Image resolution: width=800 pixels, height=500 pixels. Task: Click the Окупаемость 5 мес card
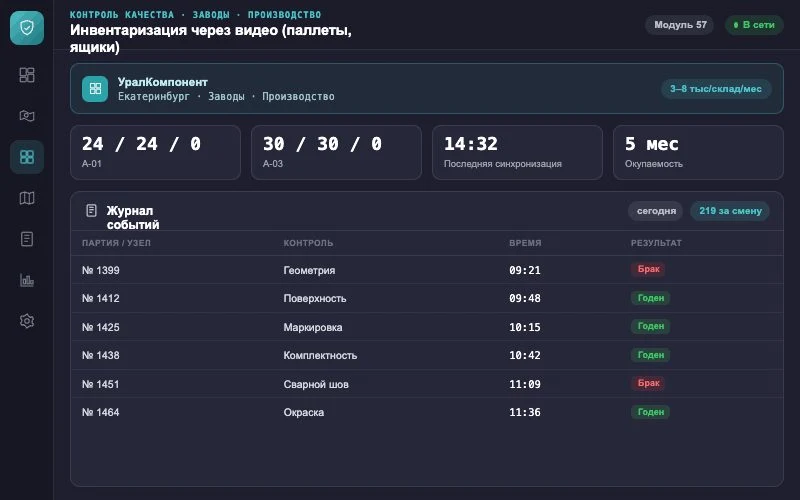[698, 152]
